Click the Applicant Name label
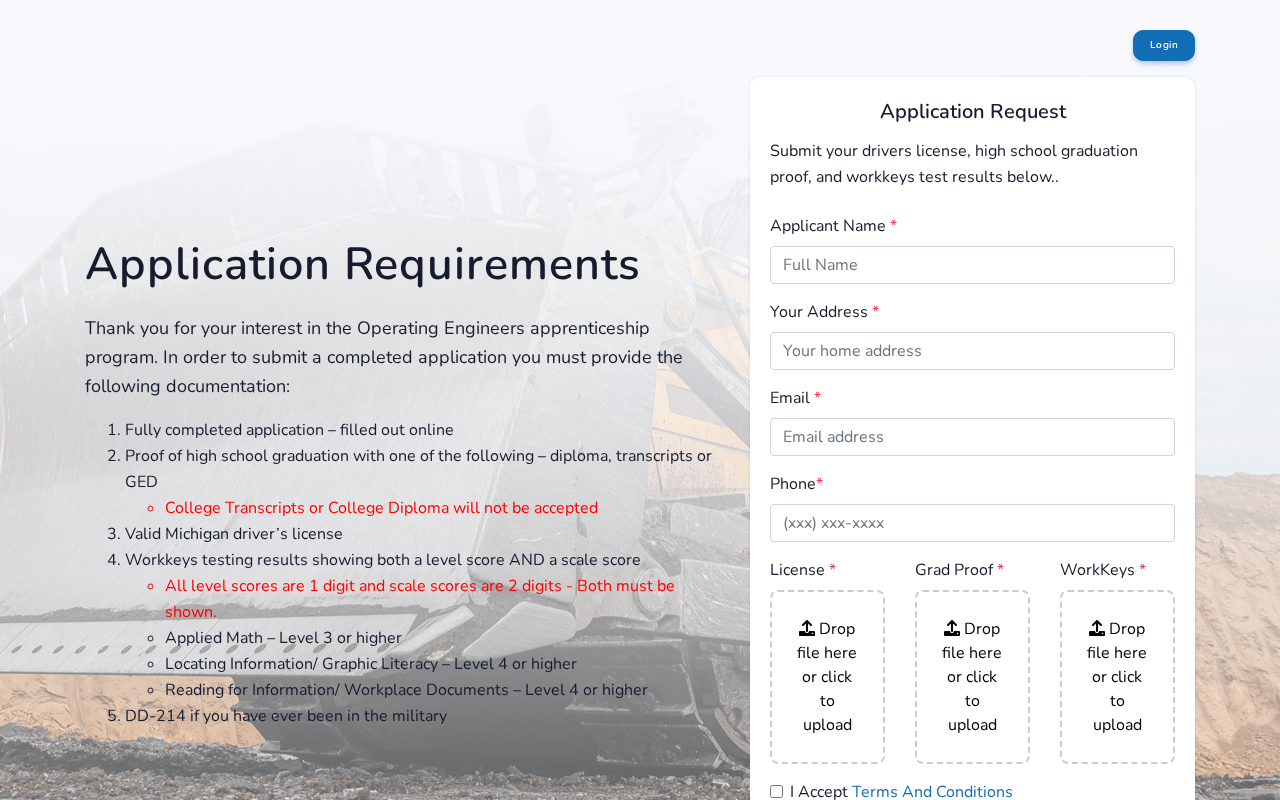Viewport: 1280px width, 800px height. pos(827,226)
